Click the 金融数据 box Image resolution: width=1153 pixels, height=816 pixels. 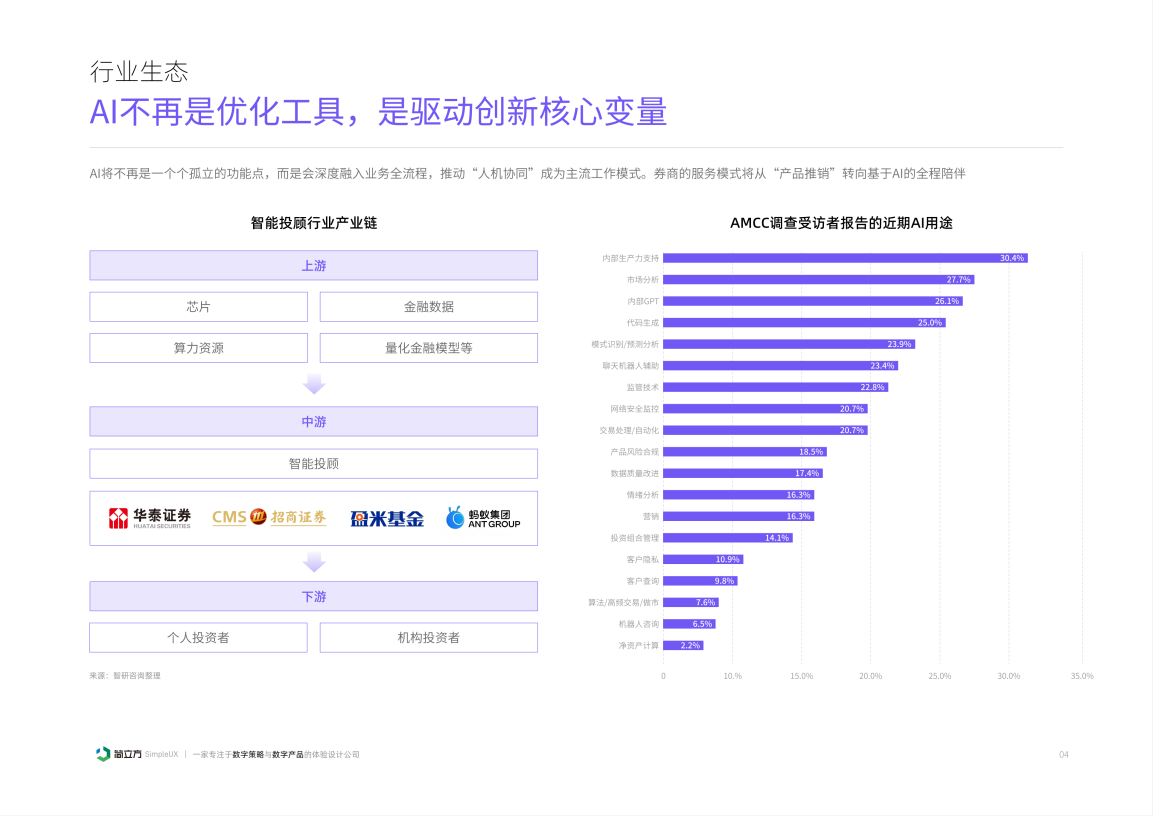click(x=428, y=307)
